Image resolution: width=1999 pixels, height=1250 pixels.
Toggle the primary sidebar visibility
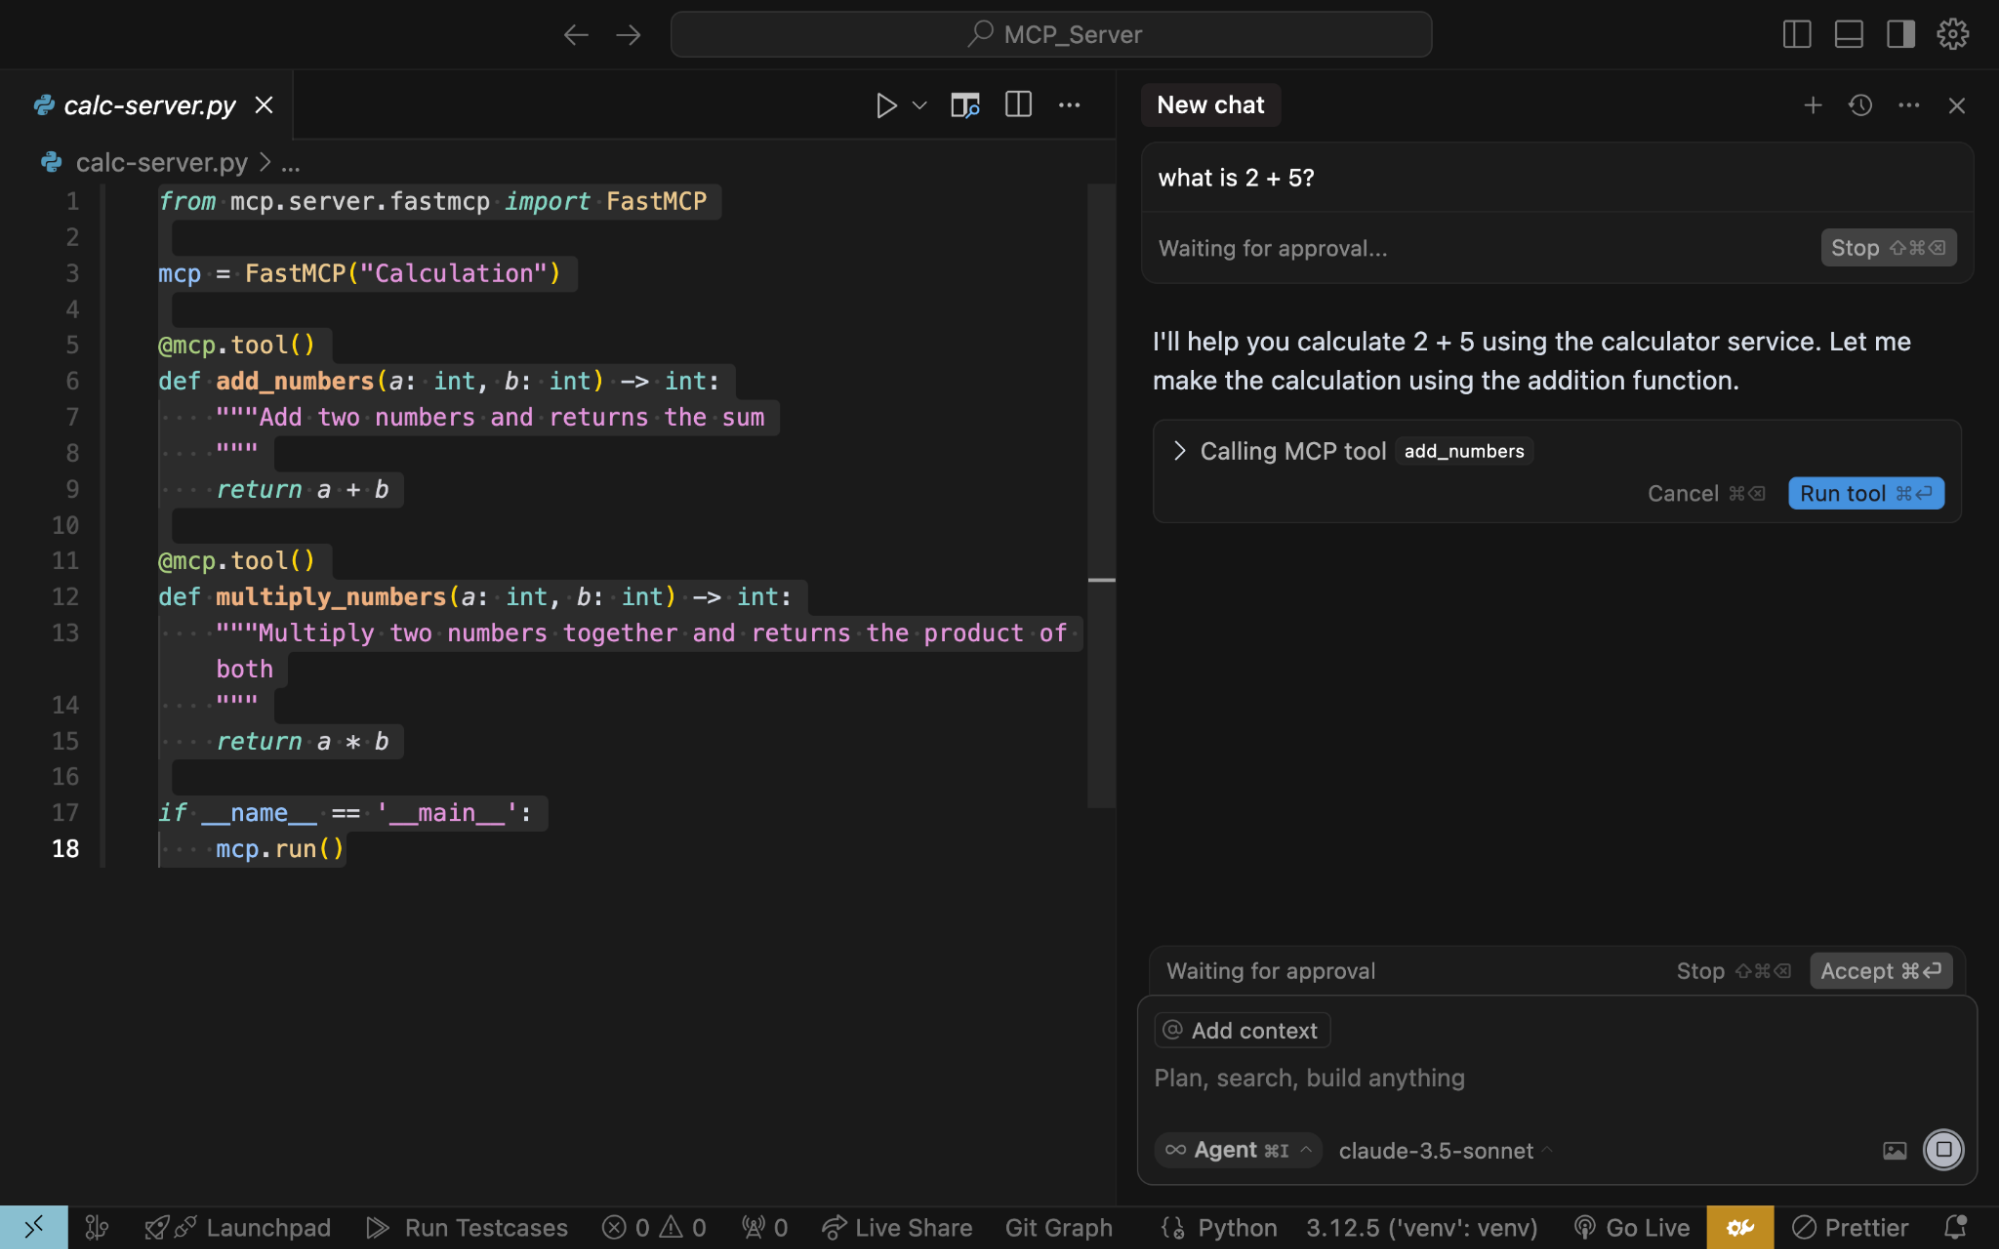click(1796, 33)
